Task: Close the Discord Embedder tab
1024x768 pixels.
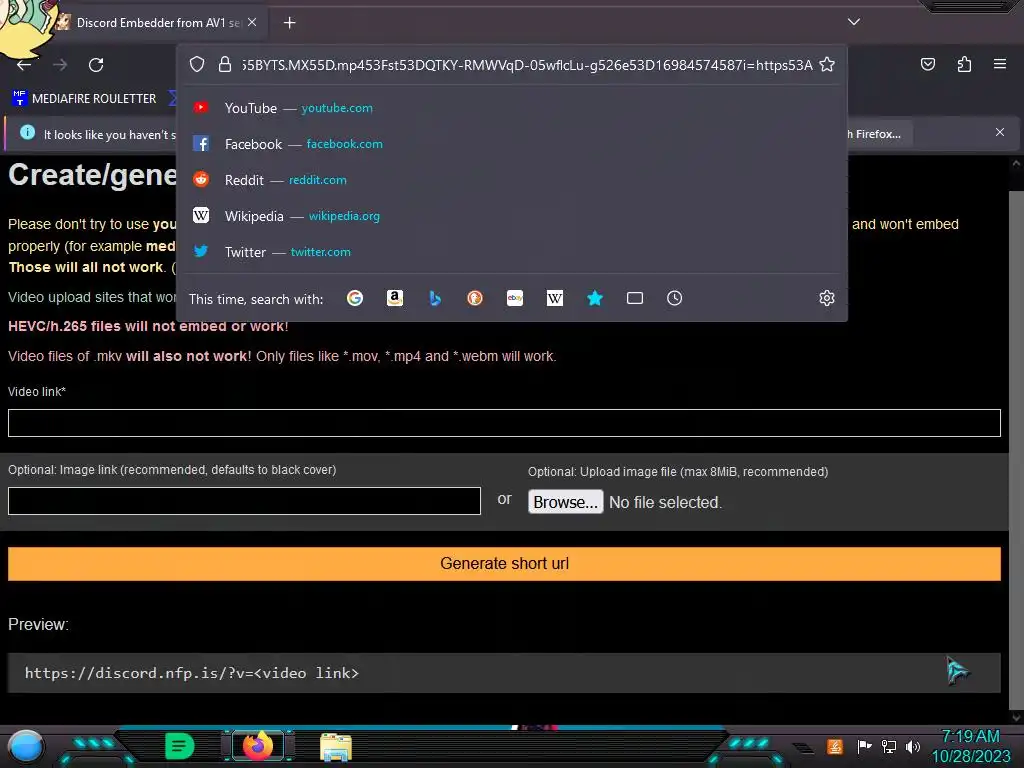Action: (252, 22)
